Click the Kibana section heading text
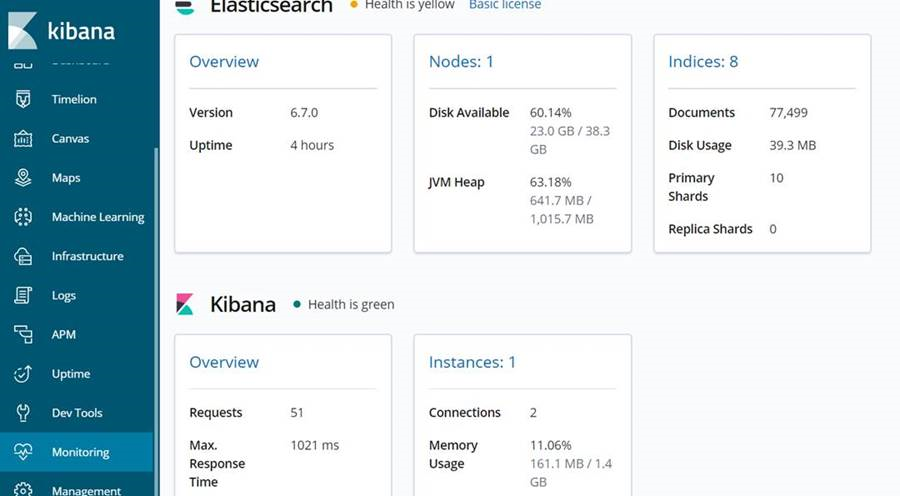 click(x=243, y=304)
